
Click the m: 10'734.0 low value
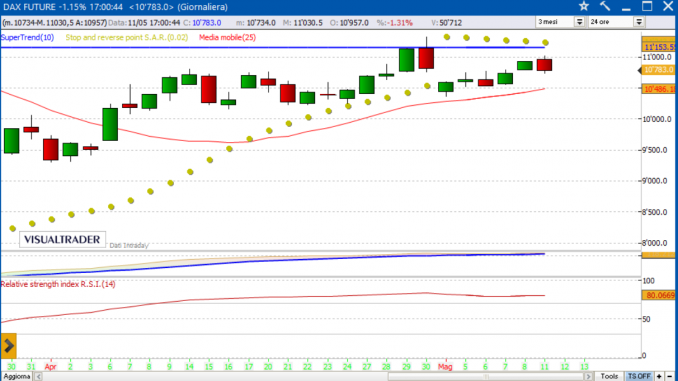(x=256, y=22)
